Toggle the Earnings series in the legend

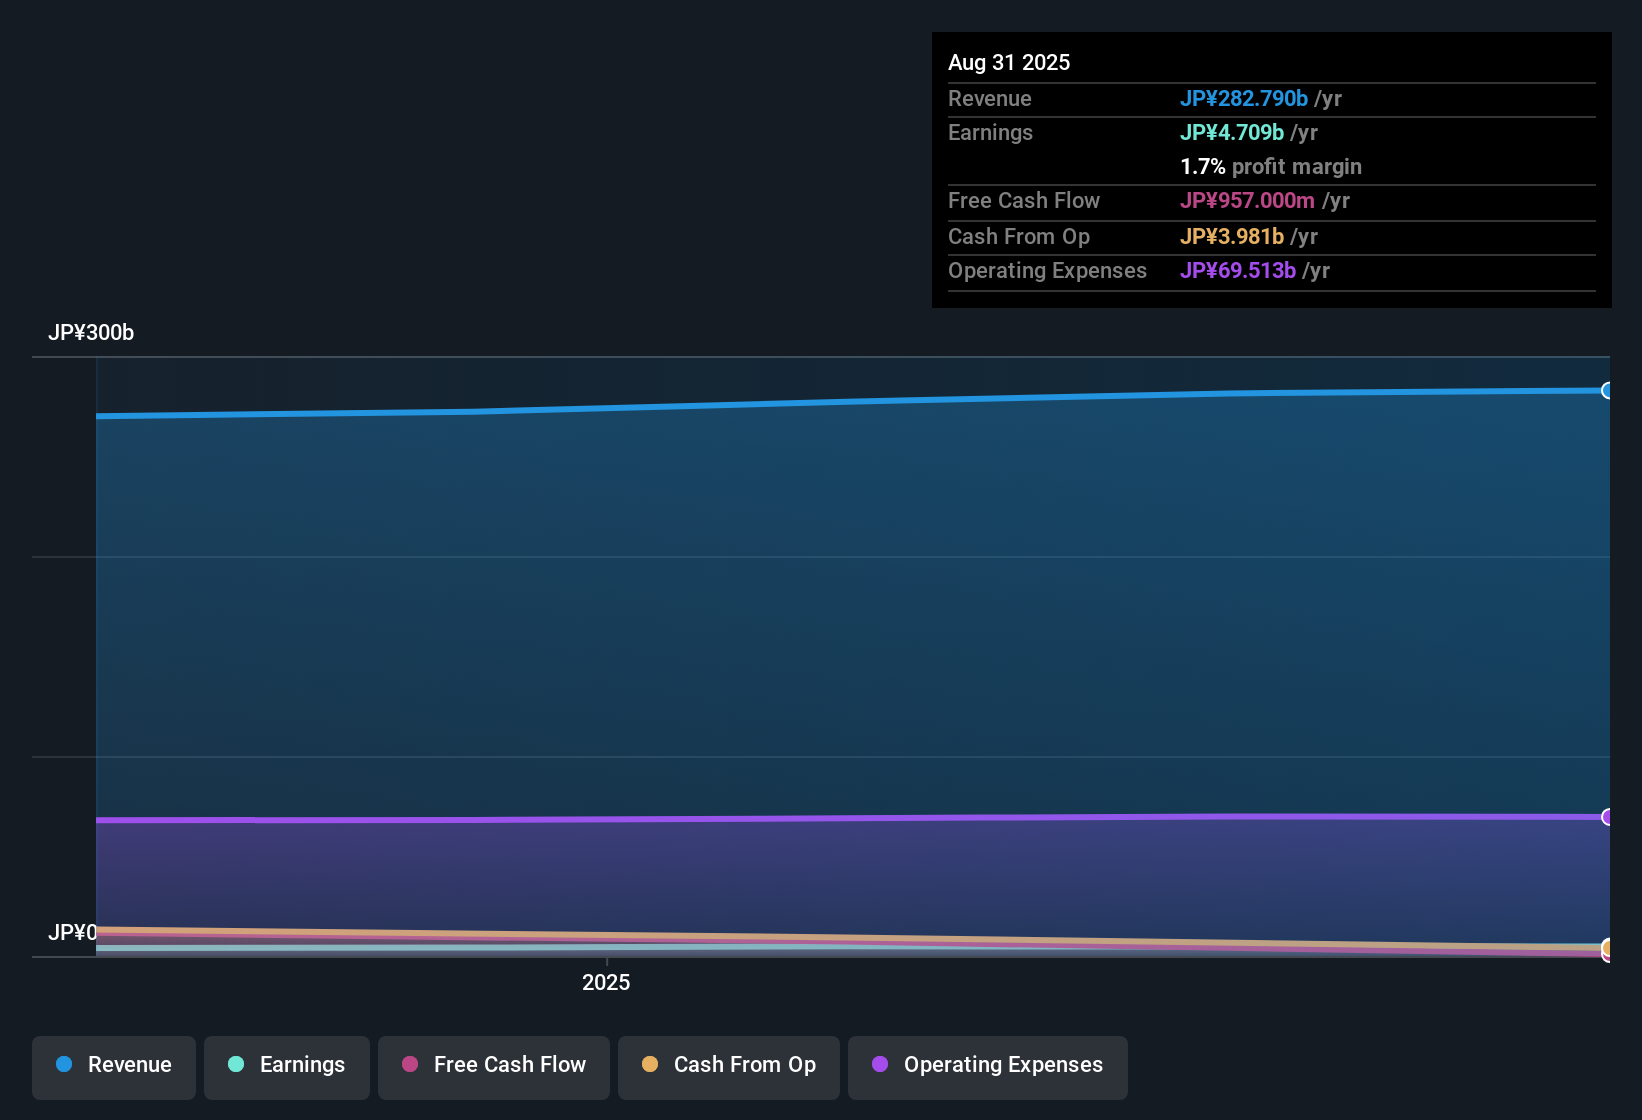[287, 1067]
